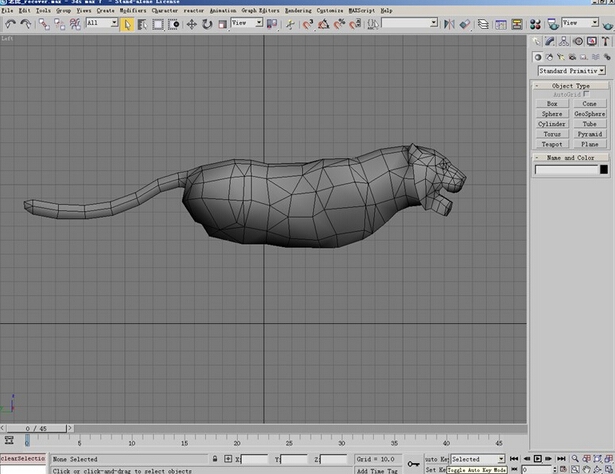Open Curve Editor icon
This screenshot has width=615, height=474.
501,24
